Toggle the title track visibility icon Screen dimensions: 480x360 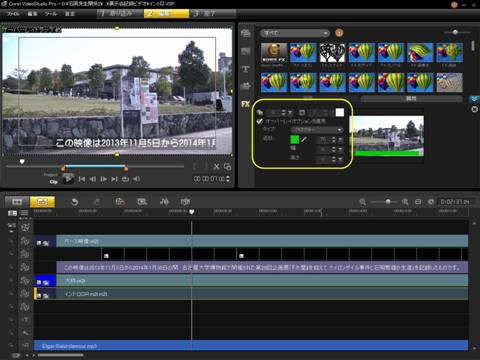click(25, 319)
